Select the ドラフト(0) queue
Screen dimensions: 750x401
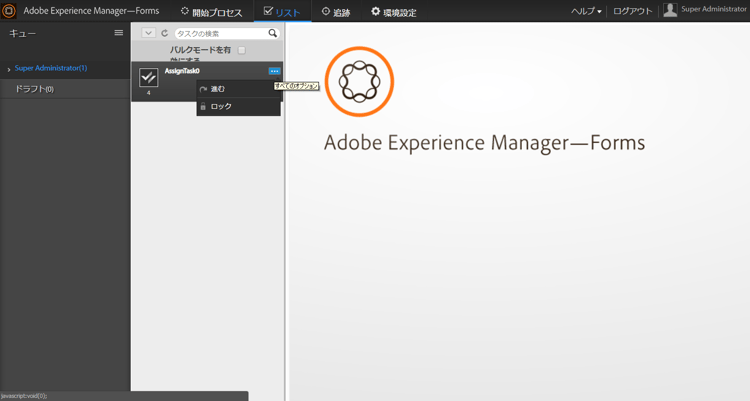(34, 89)
